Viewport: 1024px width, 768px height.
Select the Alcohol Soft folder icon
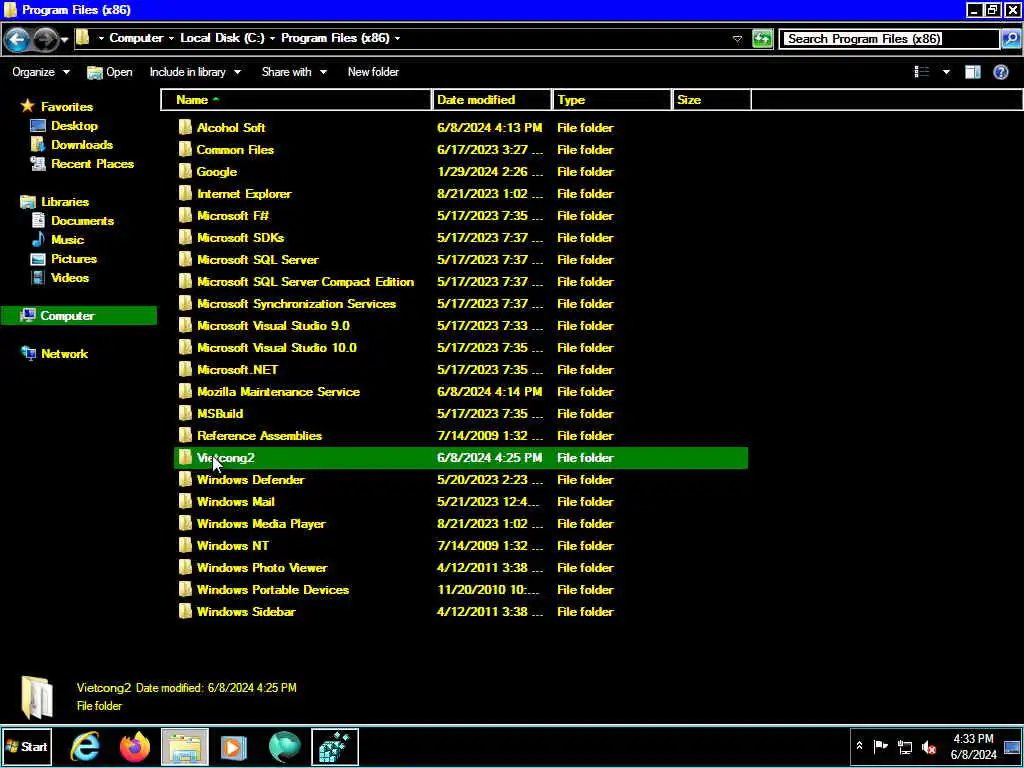point(185,127)
